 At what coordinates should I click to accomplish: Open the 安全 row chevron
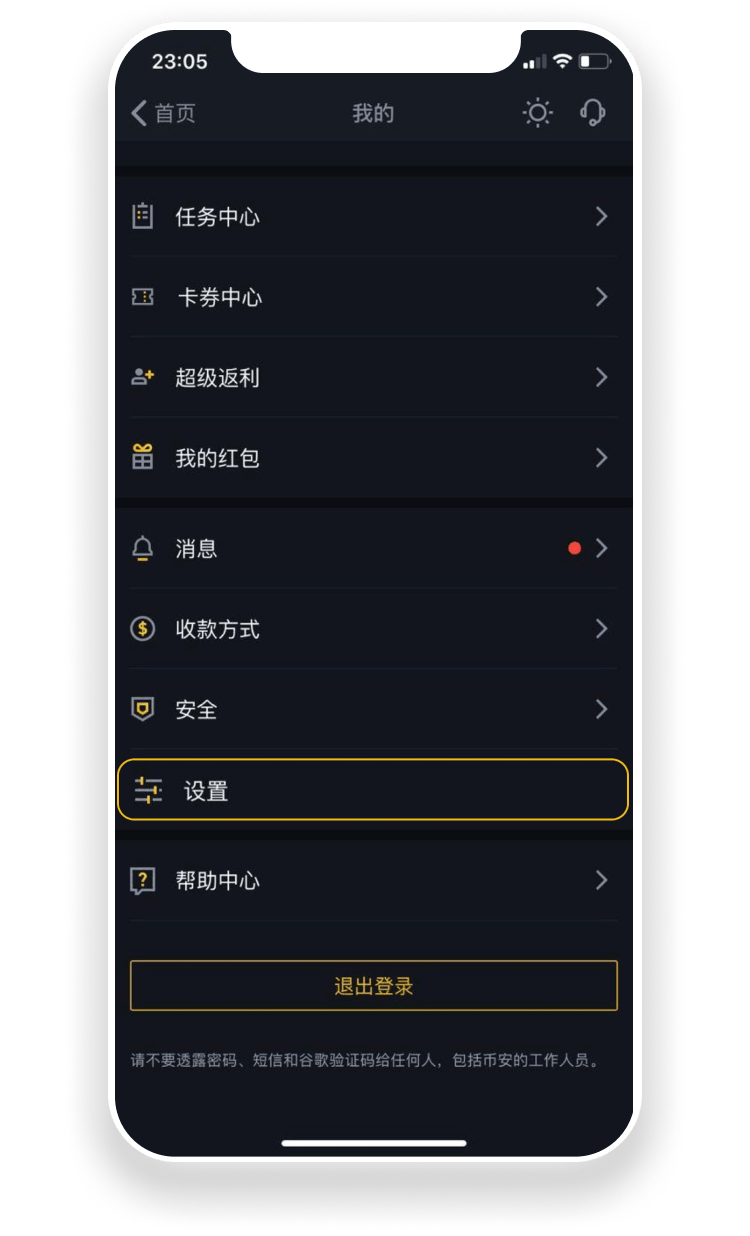(601, 709)
